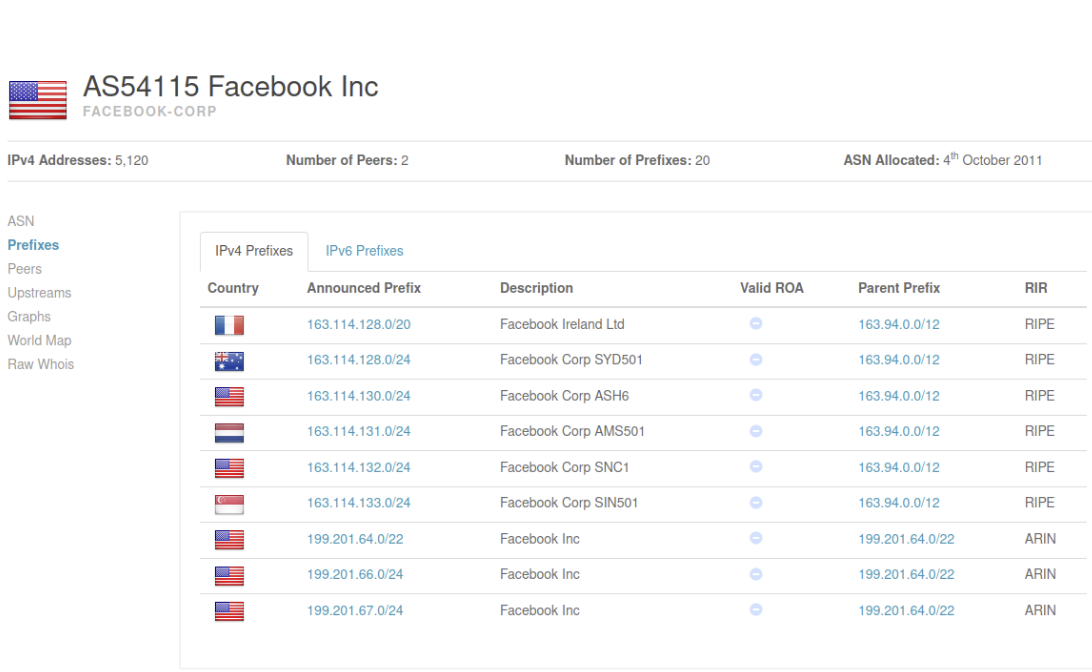Image resolution: width=1092 pixels, height=672 pixels.
Task: Show the World Map section
Action: pos(39,341)
